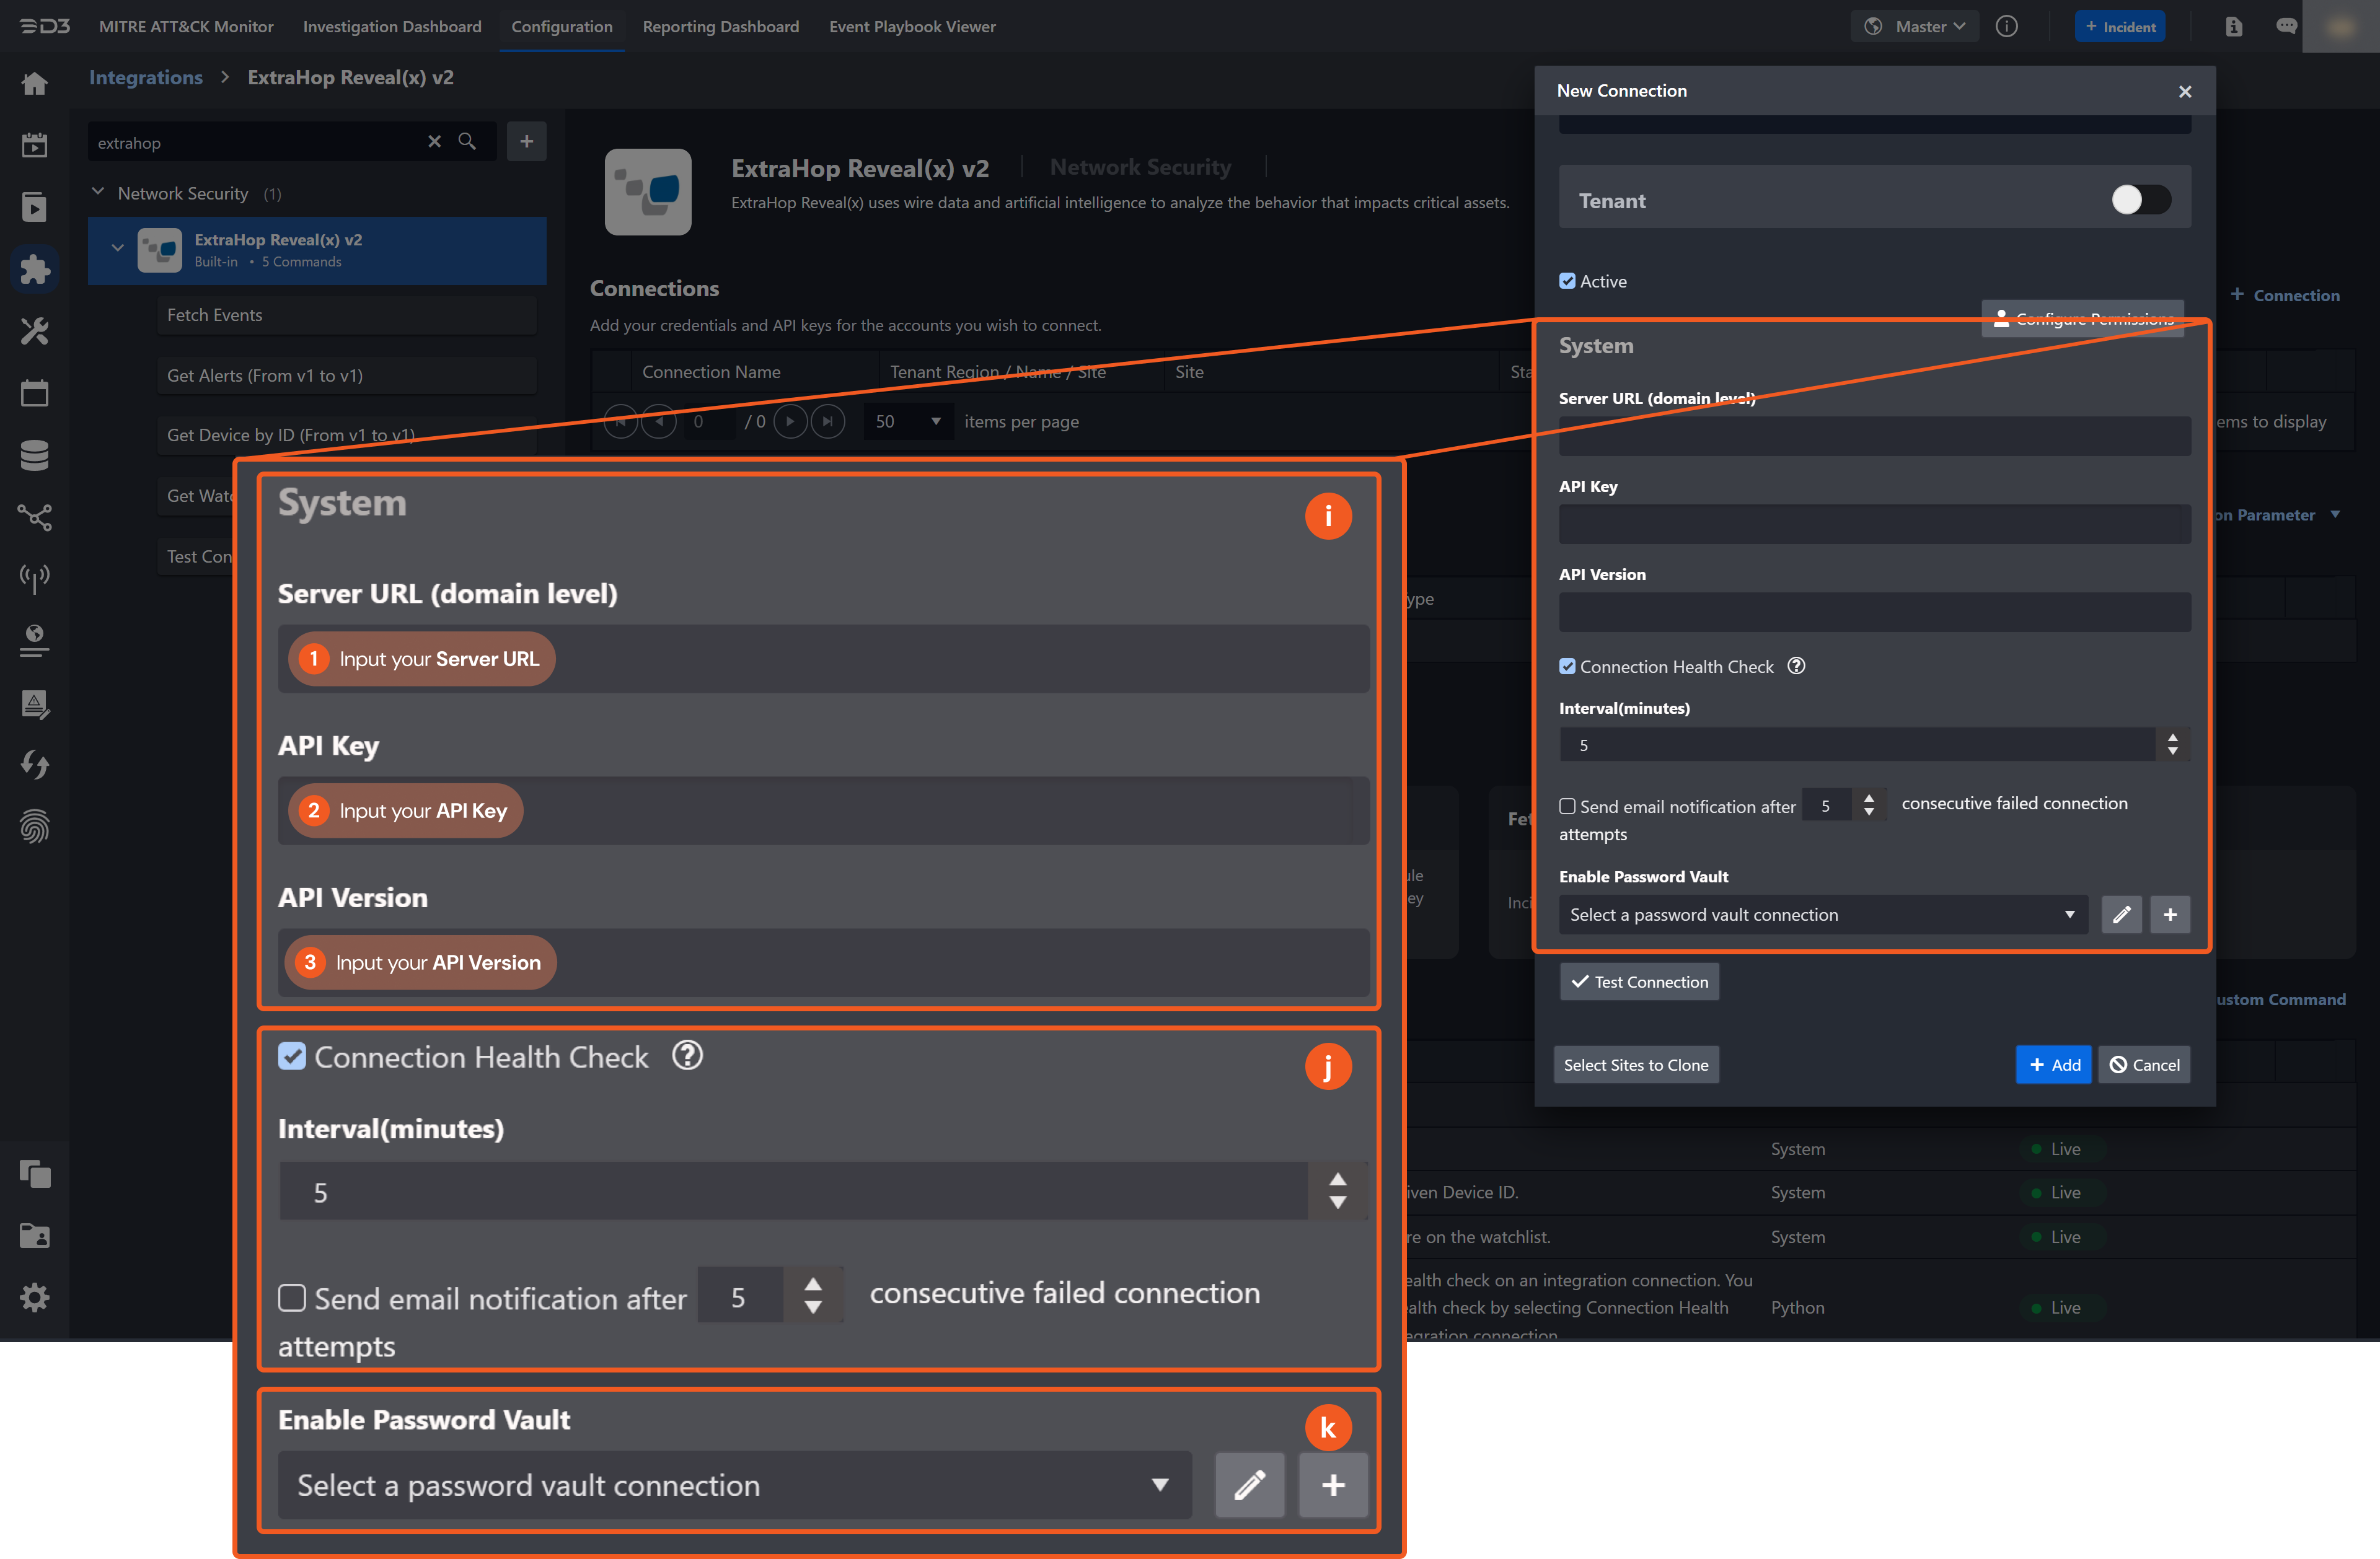Image resolution: width=2380 pixels, height=1559 pixels.
Task: Toggle the Tenant switch
Action: click(2140, 200)
